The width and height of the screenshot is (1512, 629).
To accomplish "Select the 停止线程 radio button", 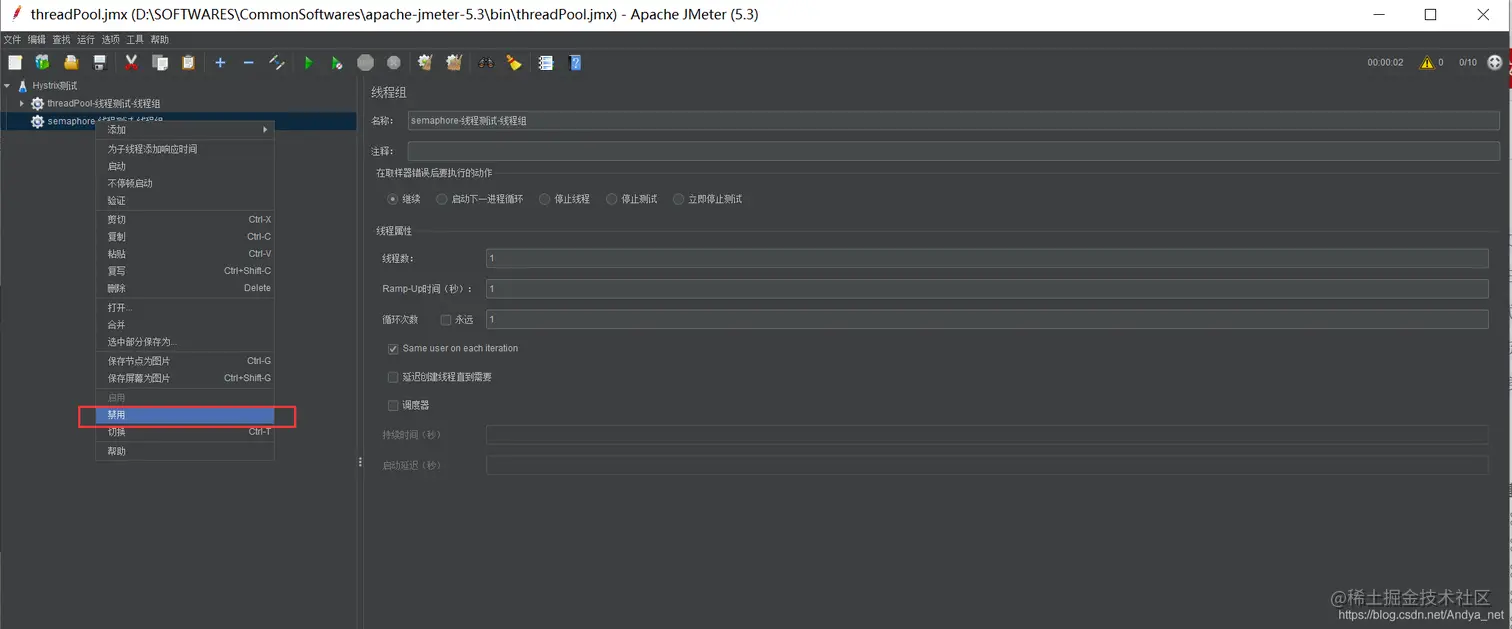I will 545,199.
